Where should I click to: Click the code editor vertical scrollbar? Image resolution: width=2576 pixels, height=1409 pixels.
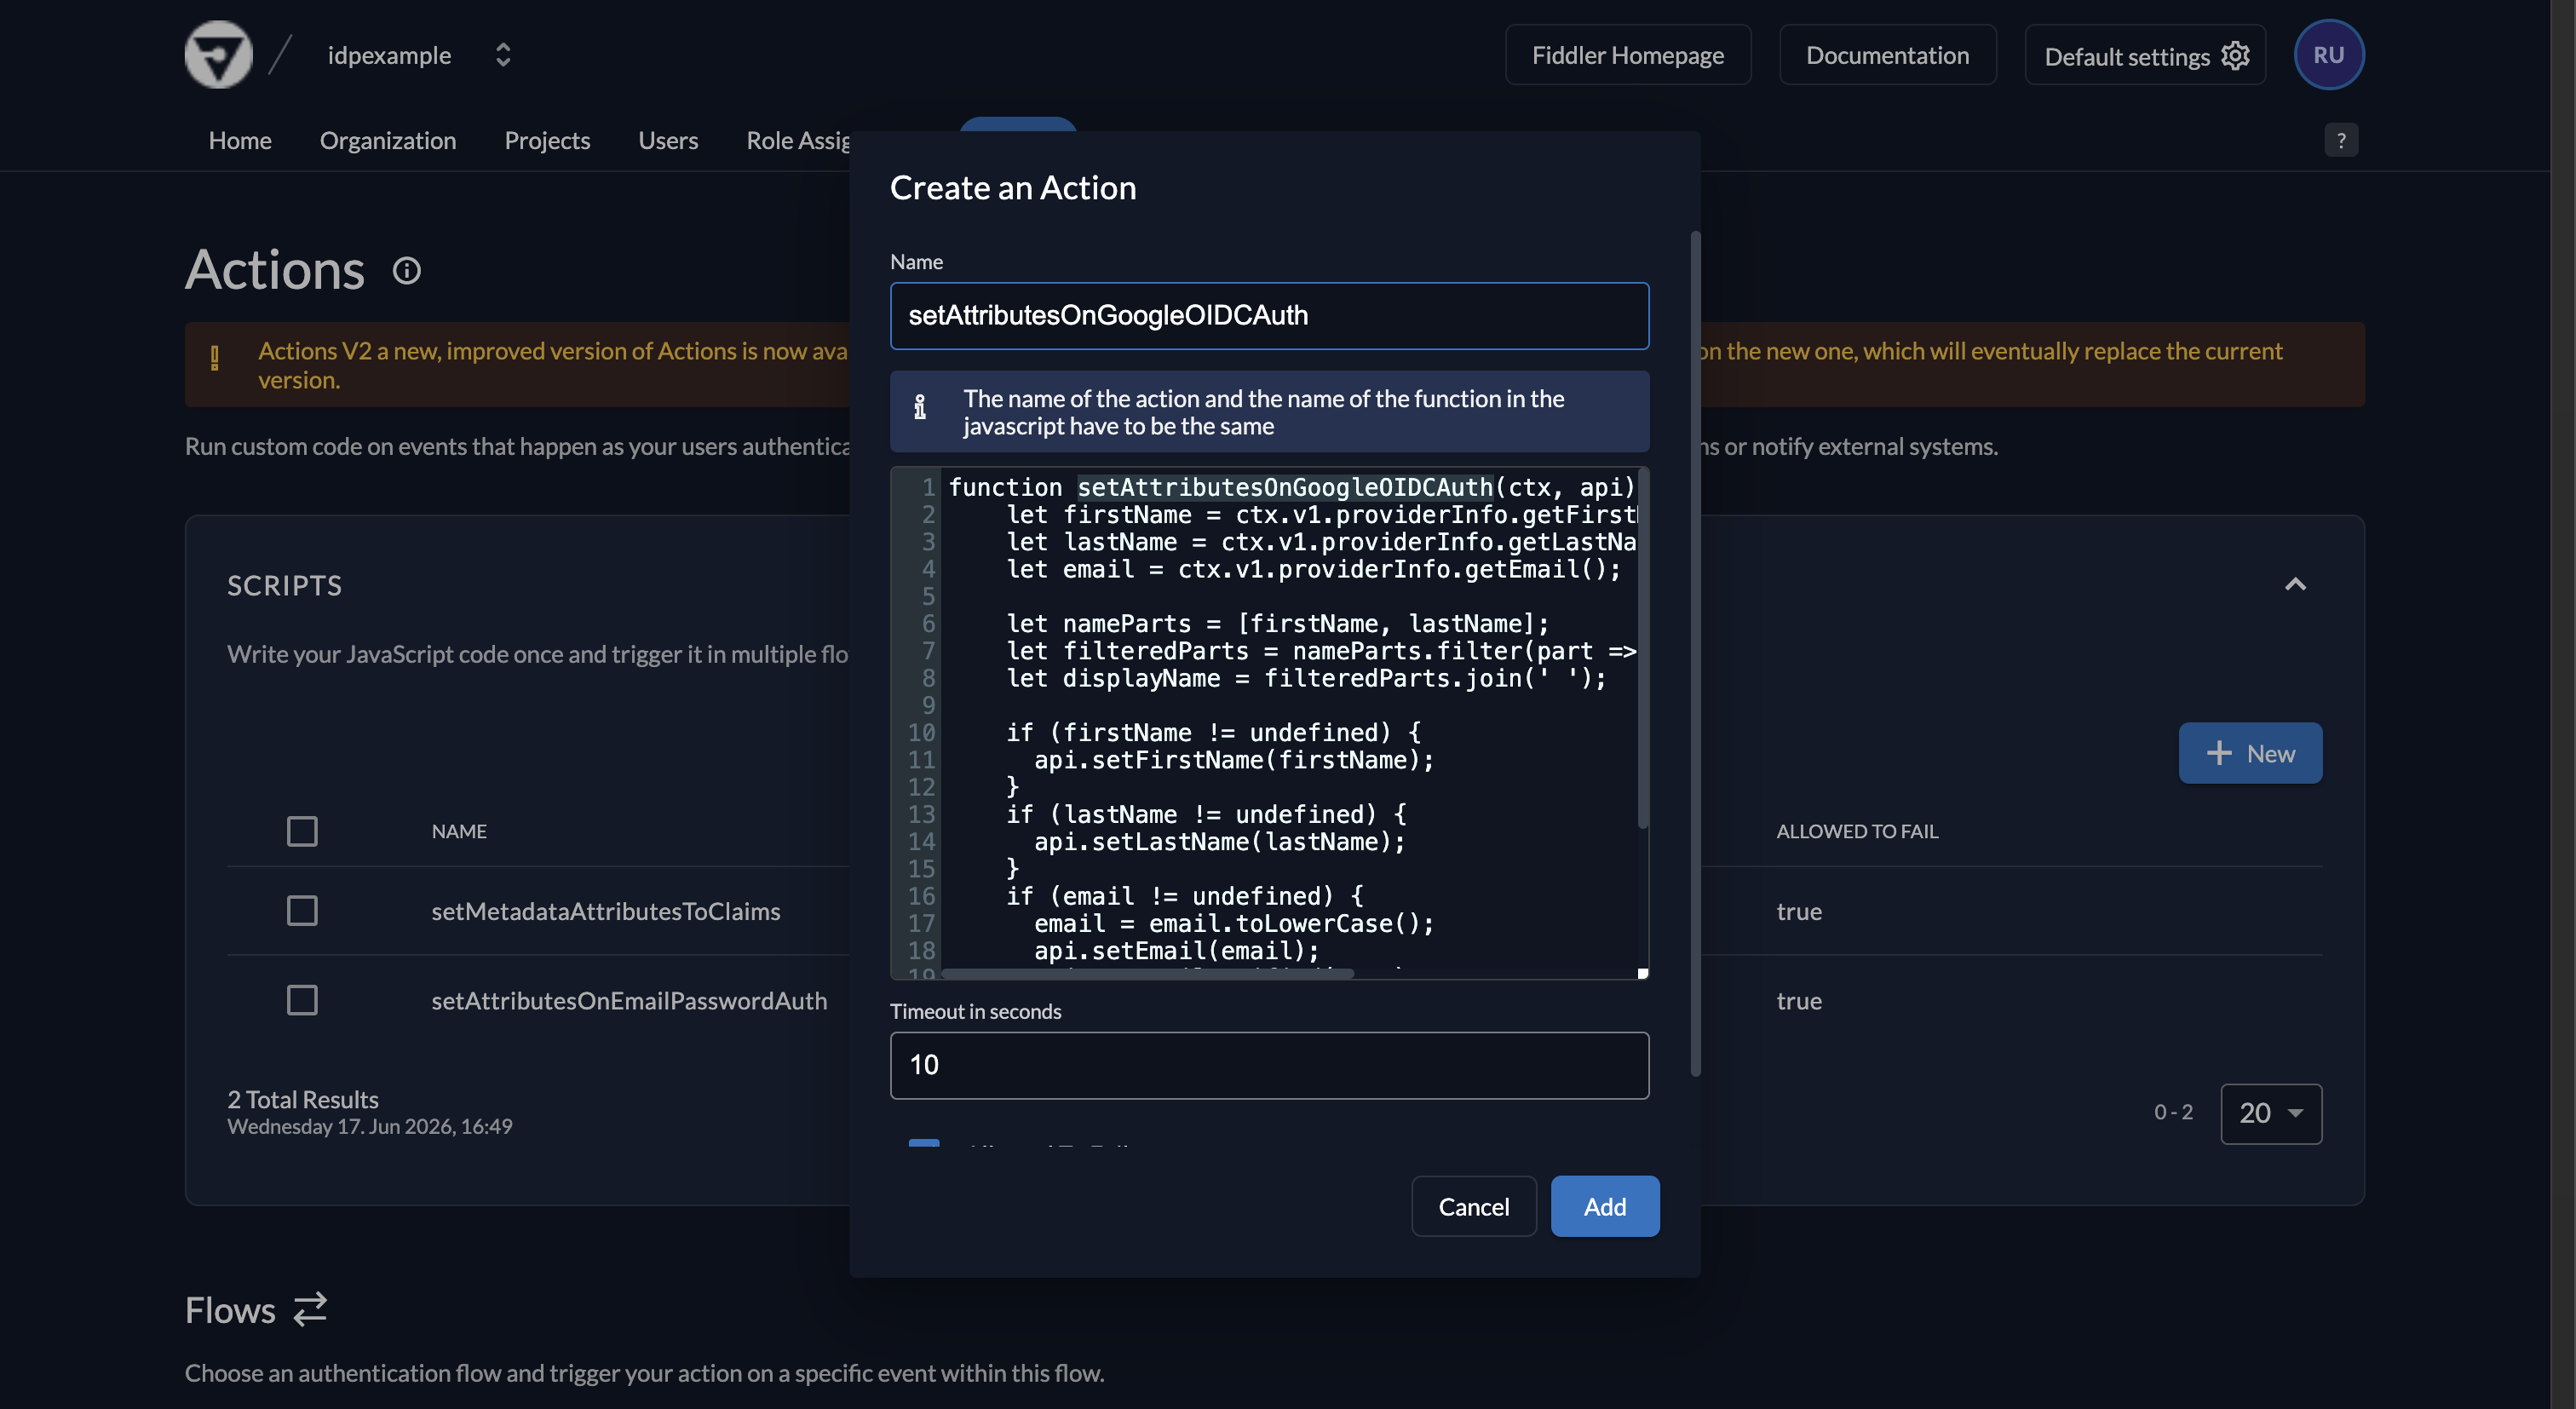click(x=1642, y=648)
